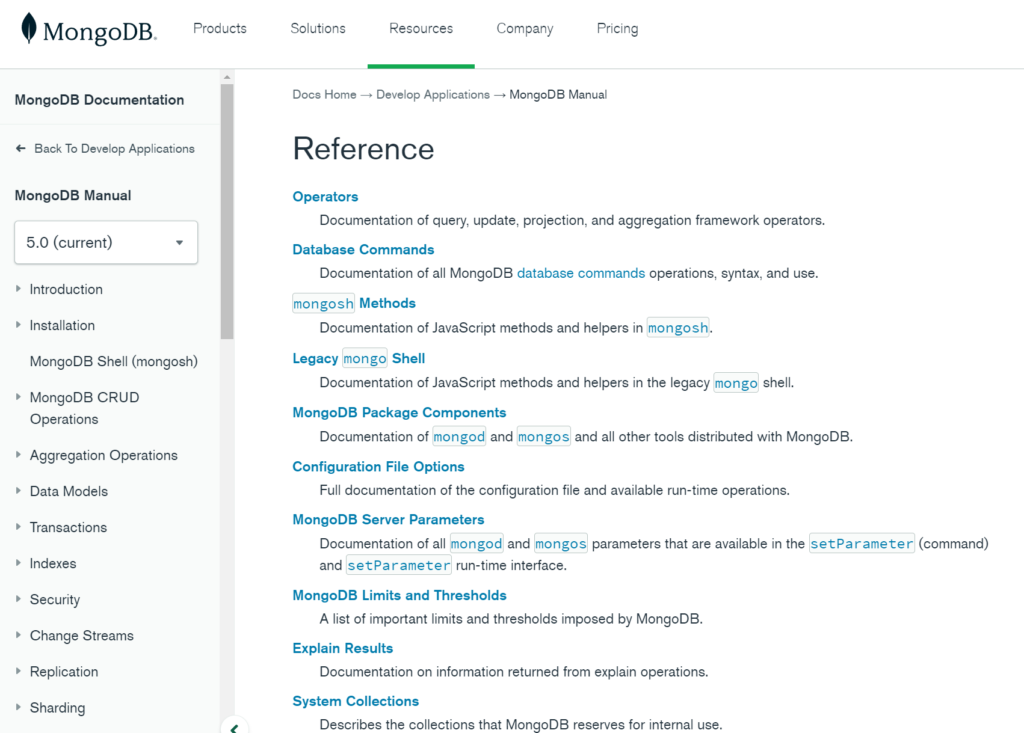1024x733 pixels.
Task: Expand the Replication section
Action: tap(17, 671)
